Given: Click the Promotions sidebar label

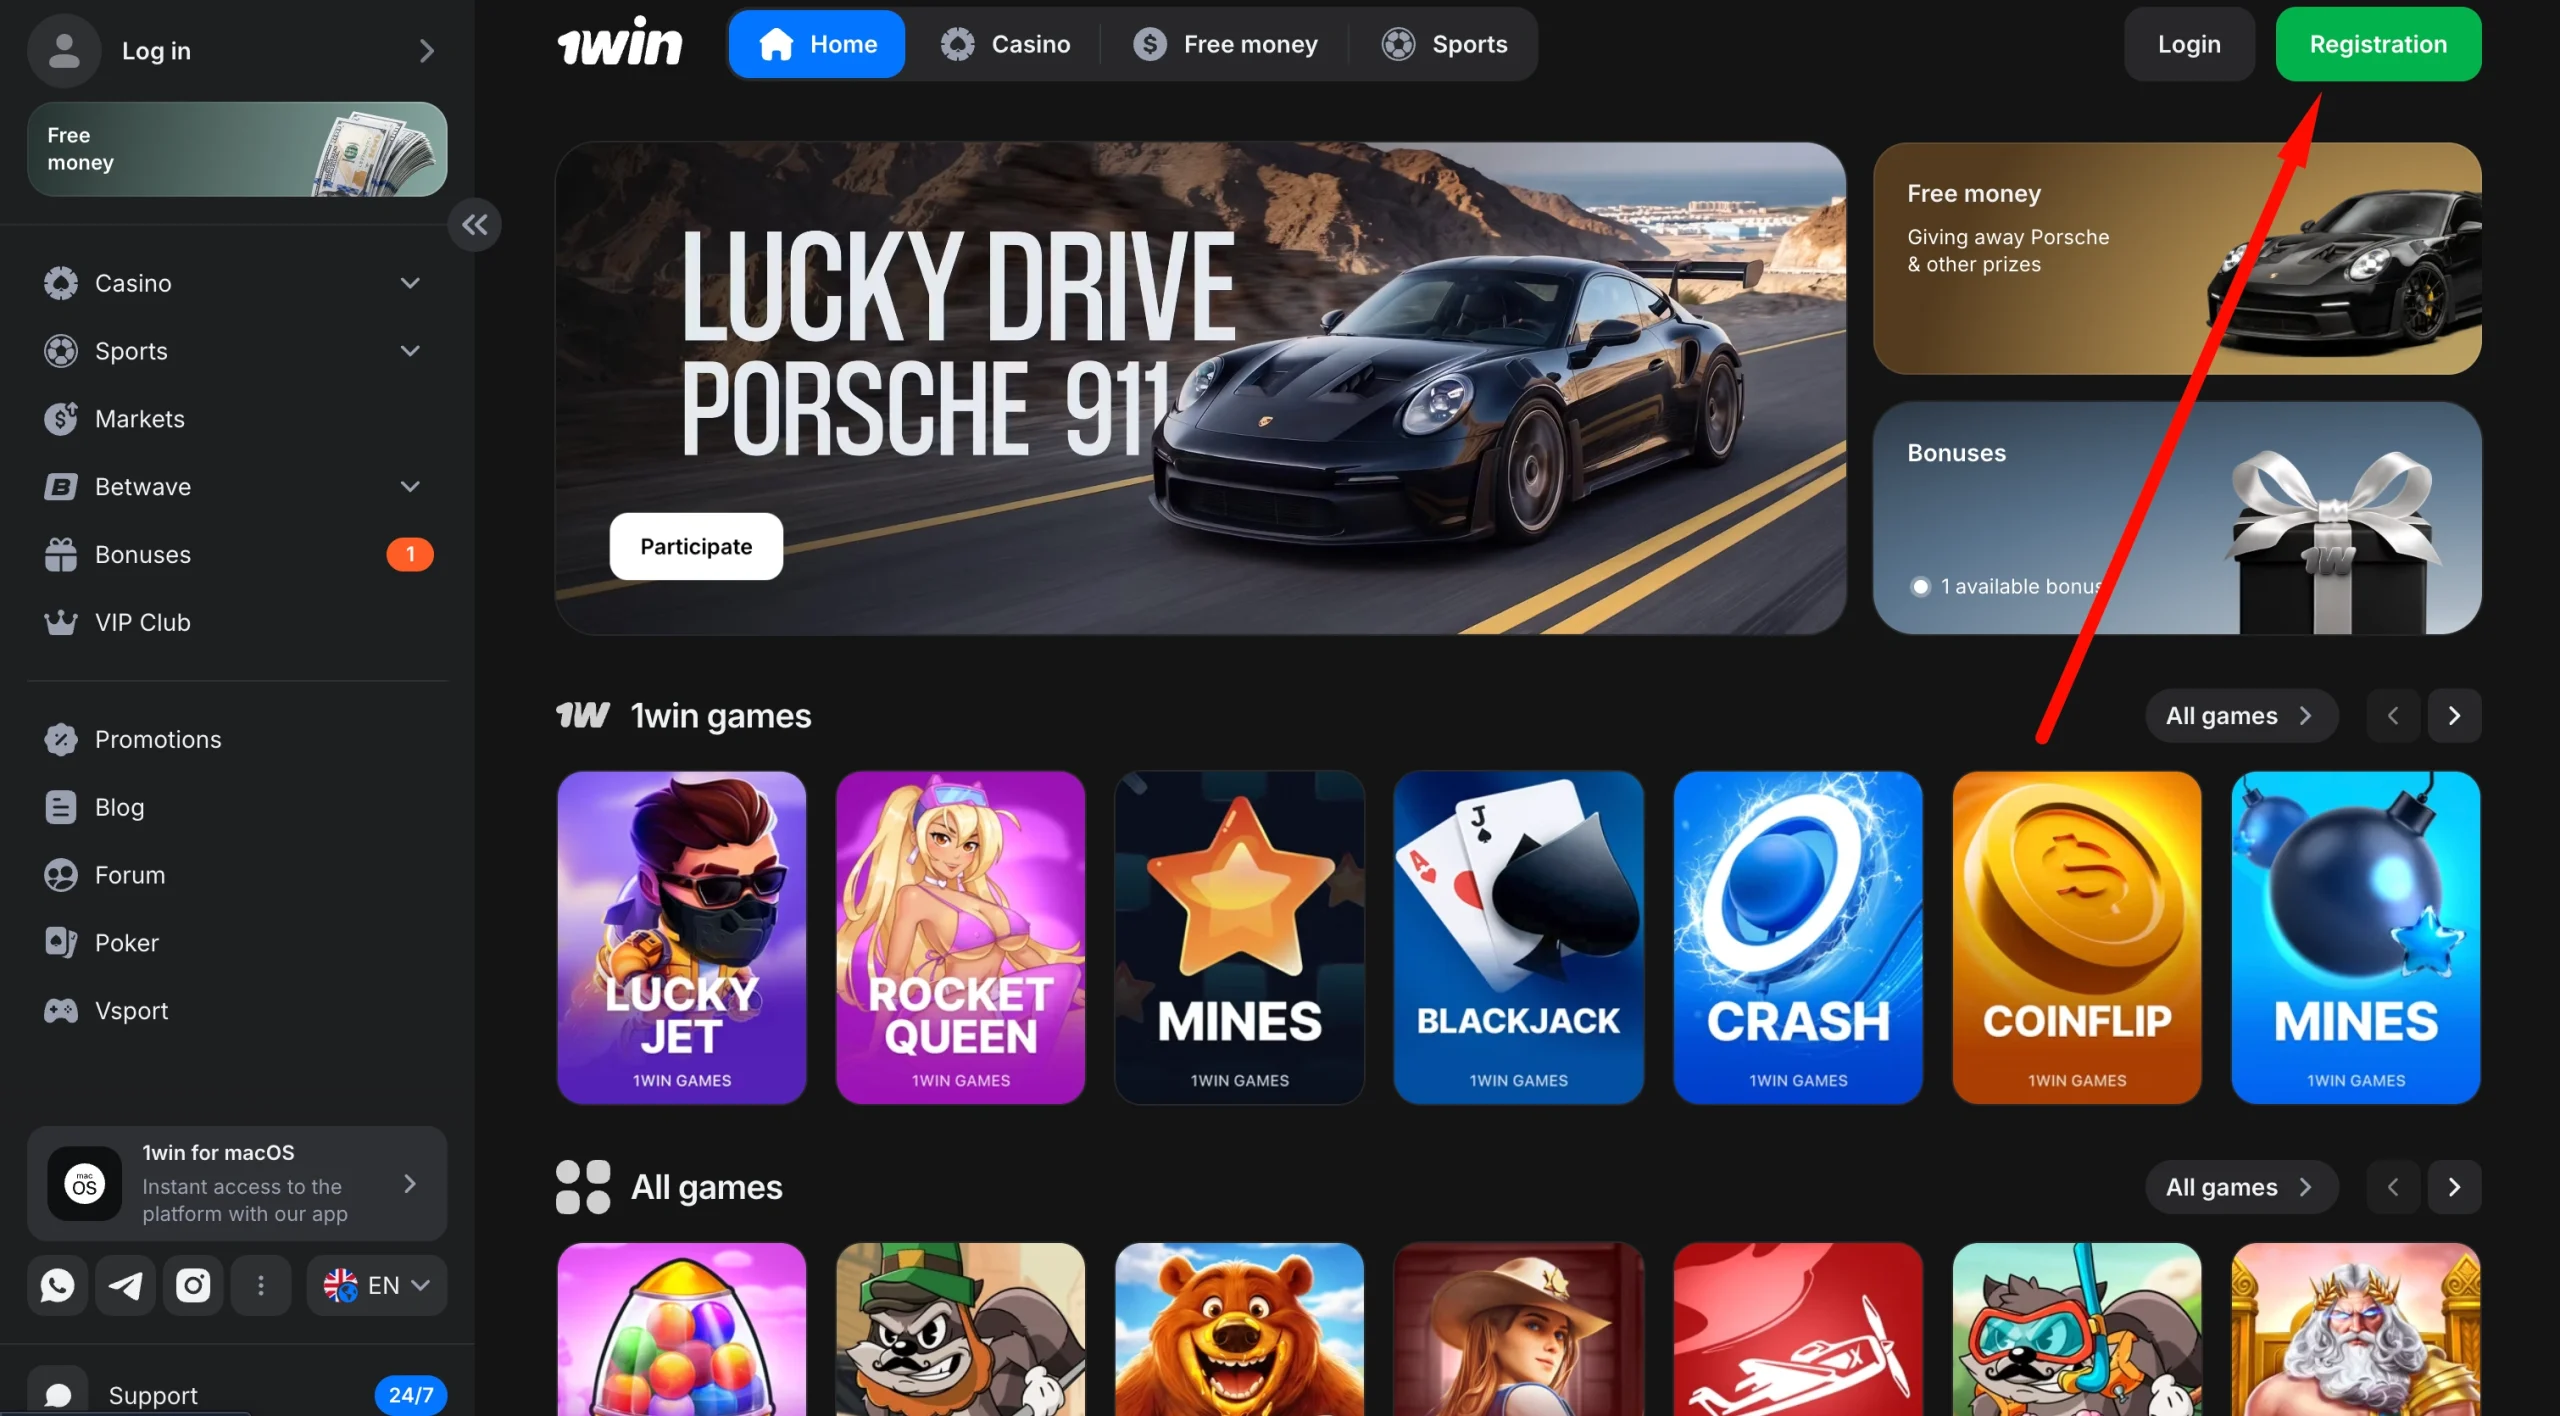Looking at the screenshot, I should point(158,739).
